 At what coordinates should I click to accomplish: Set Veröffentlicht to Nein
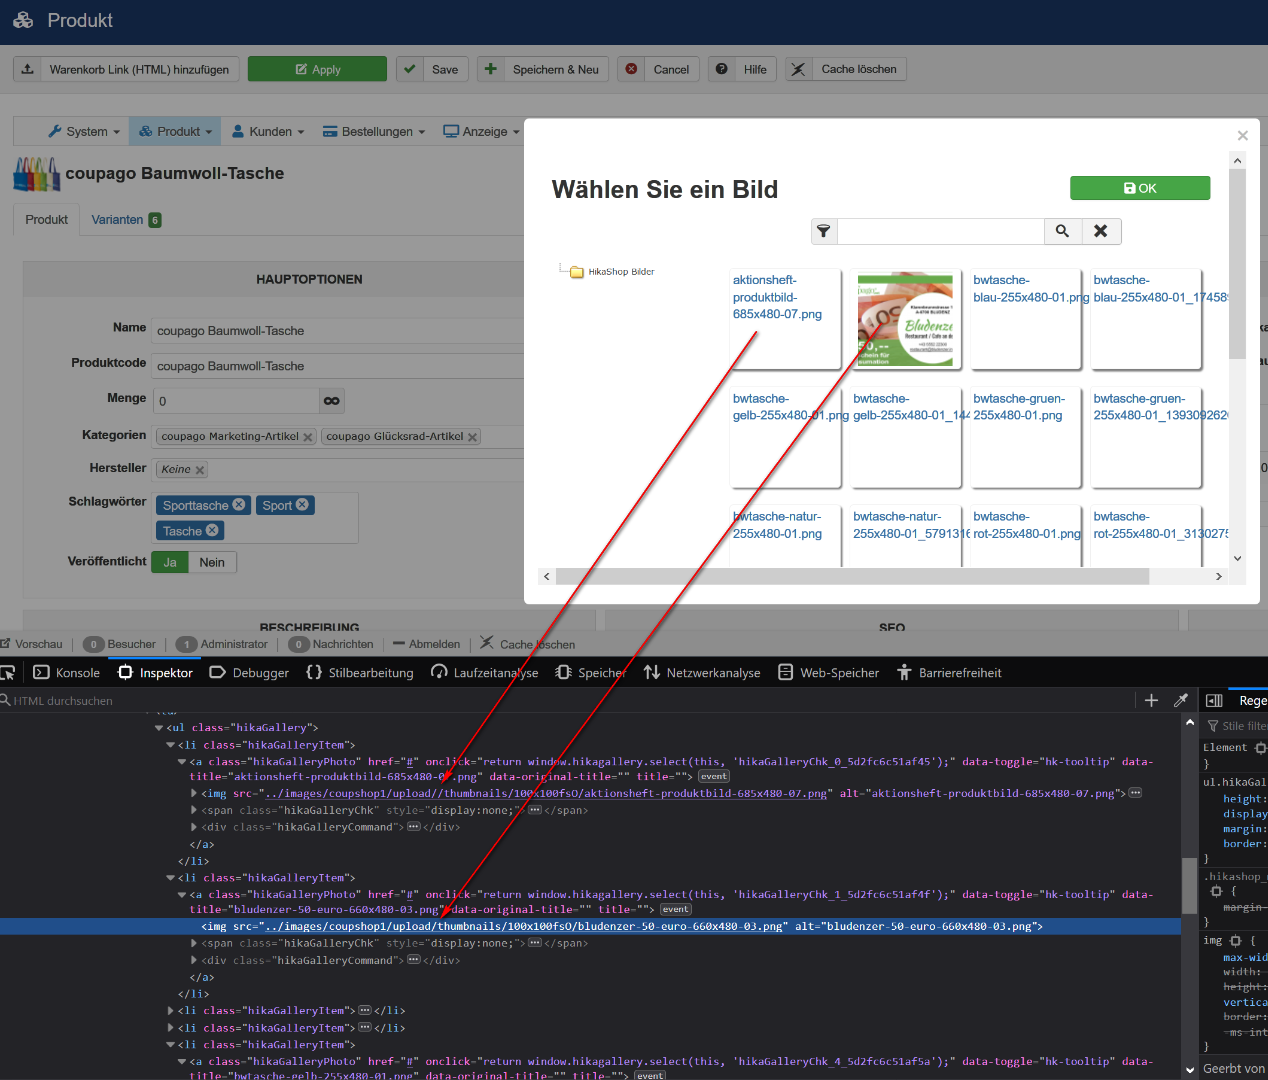(212, 562)
